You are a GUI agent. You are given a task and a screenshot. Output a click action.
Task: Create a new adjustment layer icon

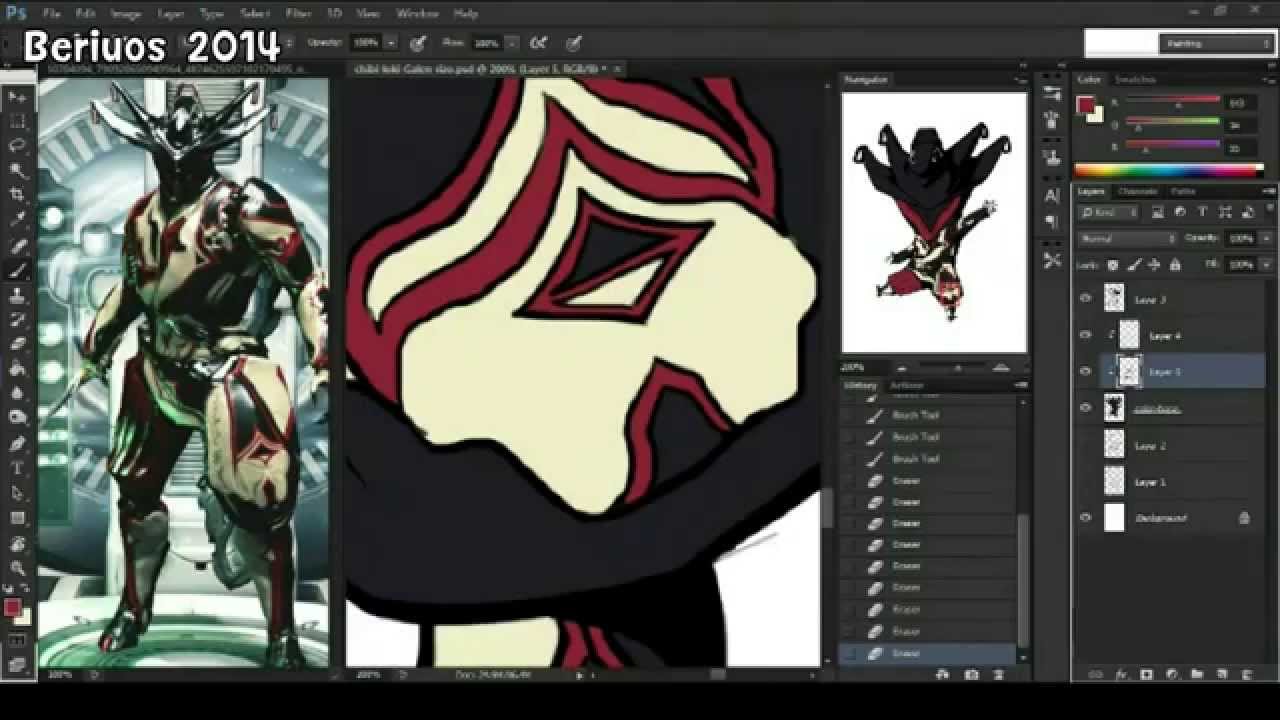pos(1172,675)
